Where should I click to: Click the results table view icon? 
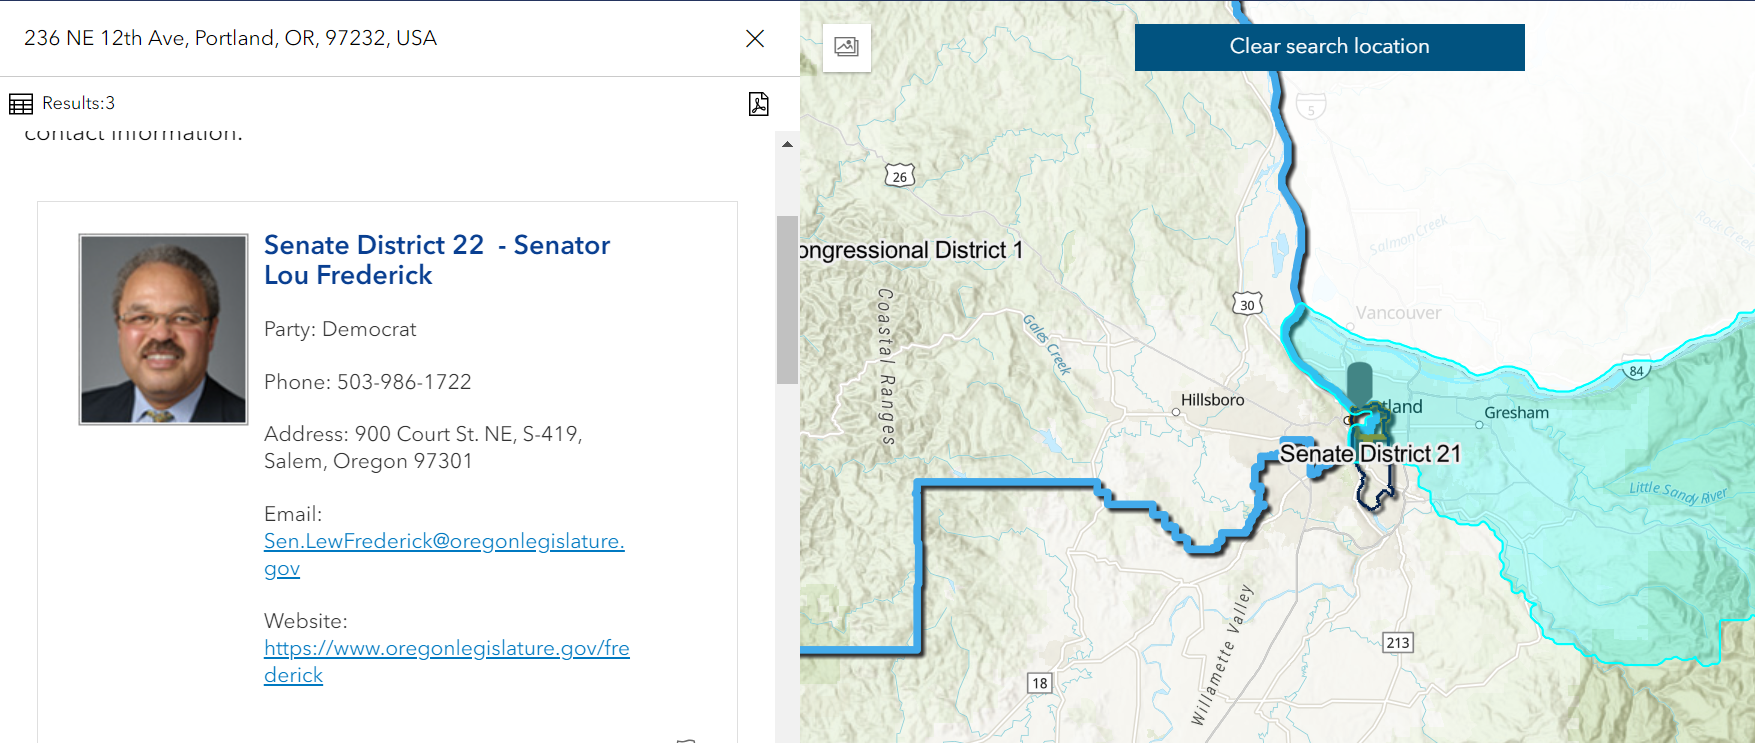pyautogui.click(x=21, y=104)
